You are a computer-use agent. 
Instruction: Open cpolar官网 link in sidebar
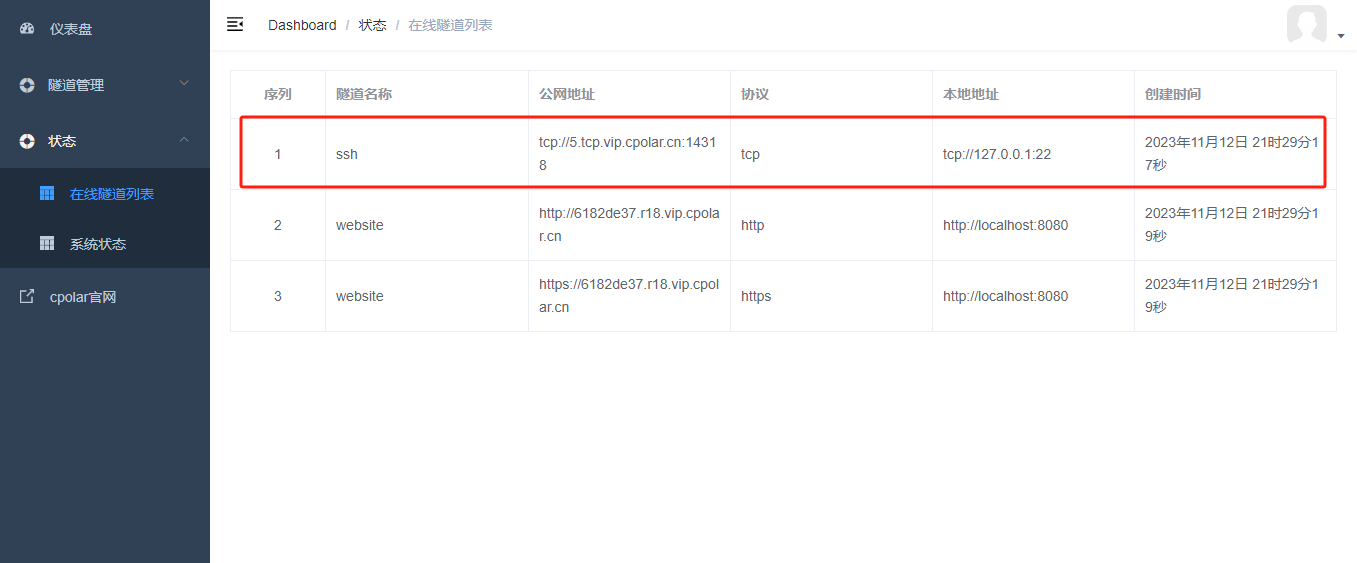point(105,296)
